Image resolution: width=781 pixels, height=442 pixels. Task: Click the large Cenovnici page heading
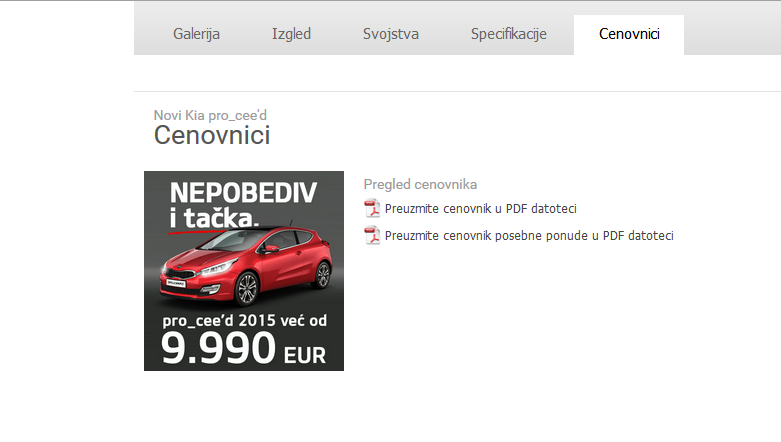[212, 136]
